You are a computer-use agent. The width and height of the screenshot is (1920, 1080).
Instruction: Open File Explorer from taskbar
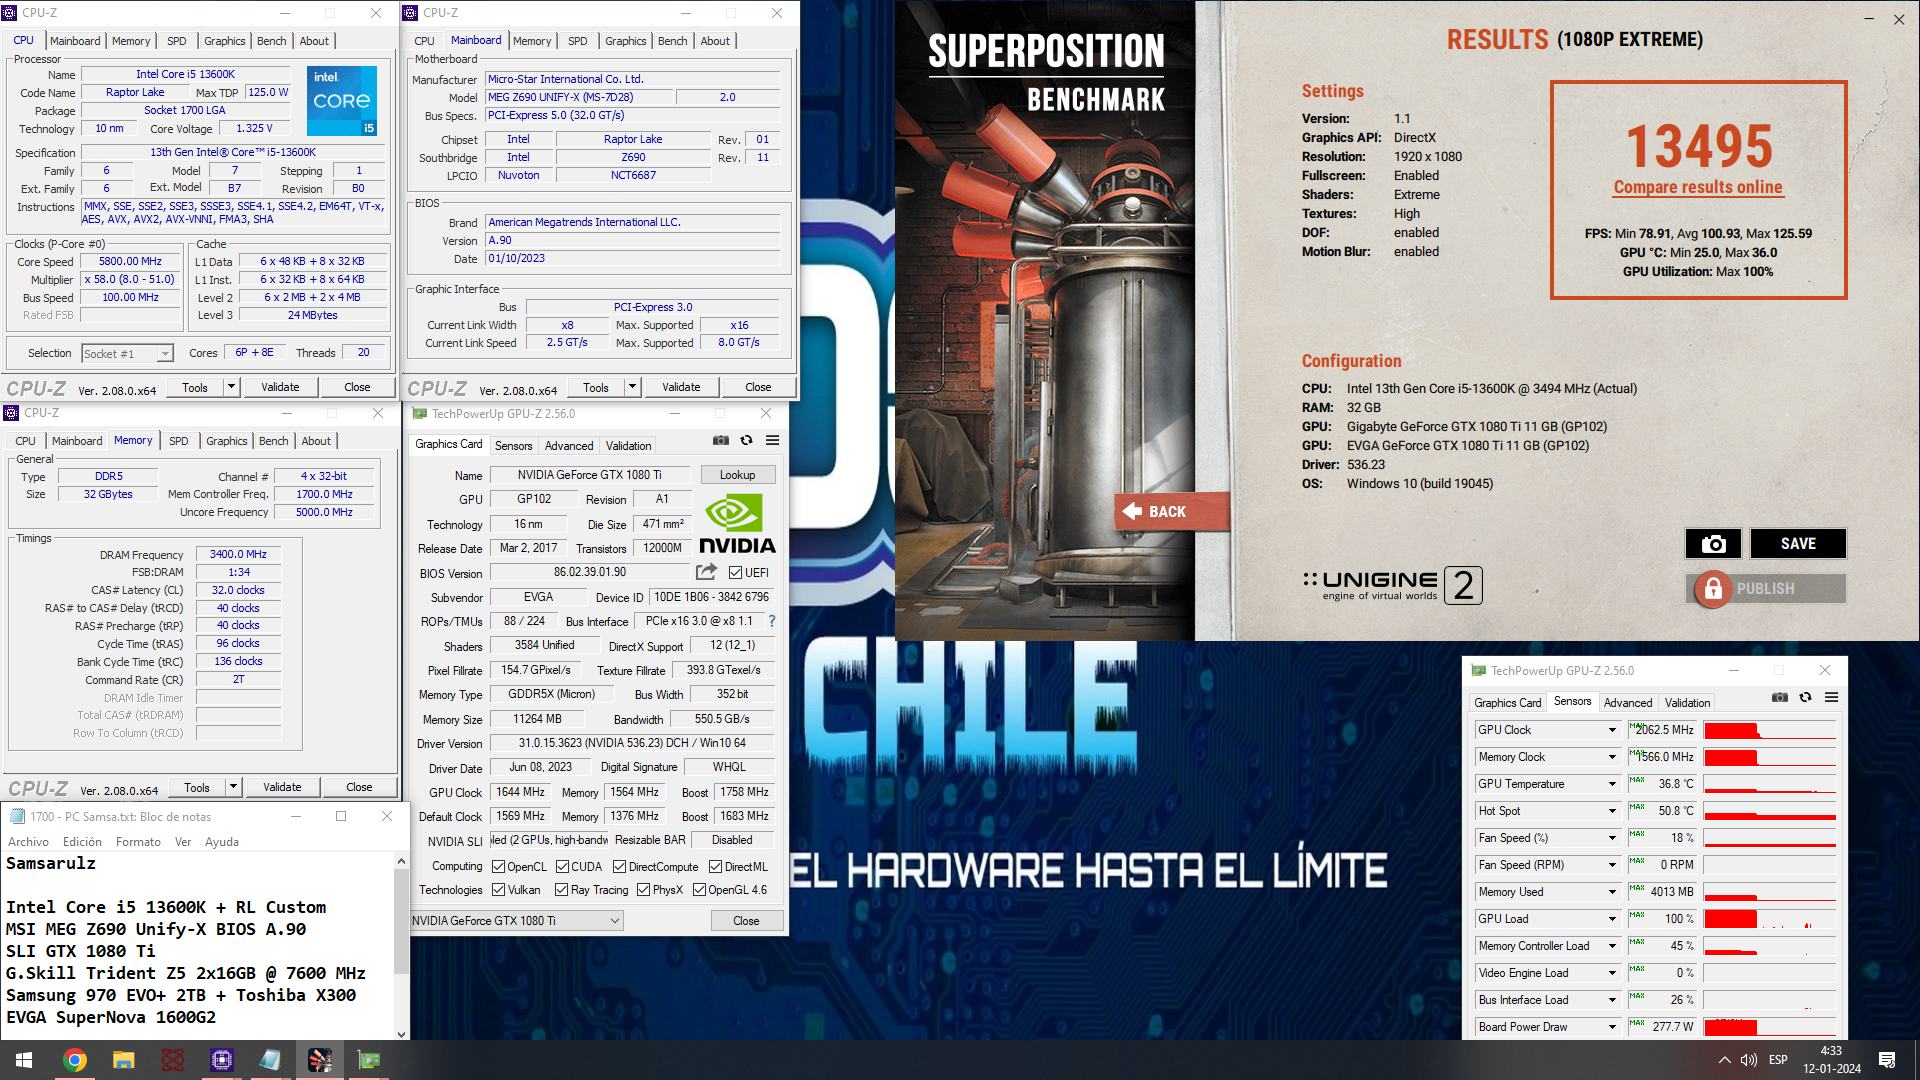pyautogui.click(x=123, y=1060)
